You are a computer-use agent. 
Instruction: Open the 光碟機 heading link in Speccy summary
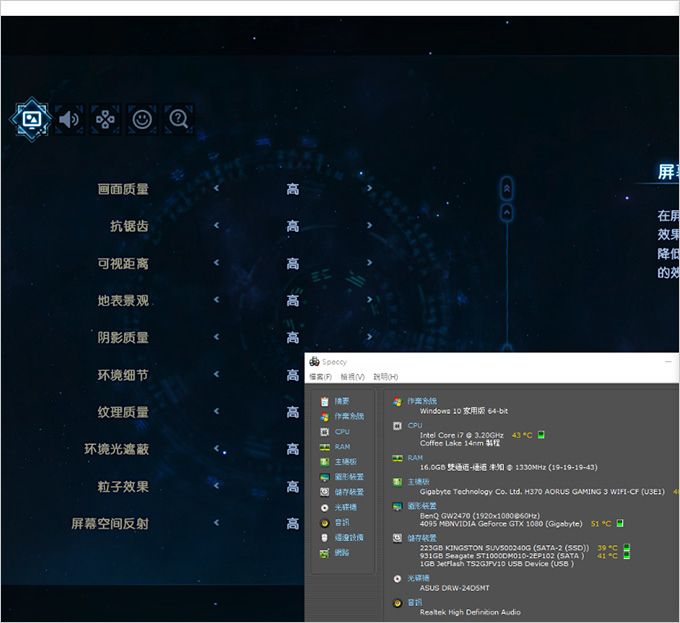(418, 578)
